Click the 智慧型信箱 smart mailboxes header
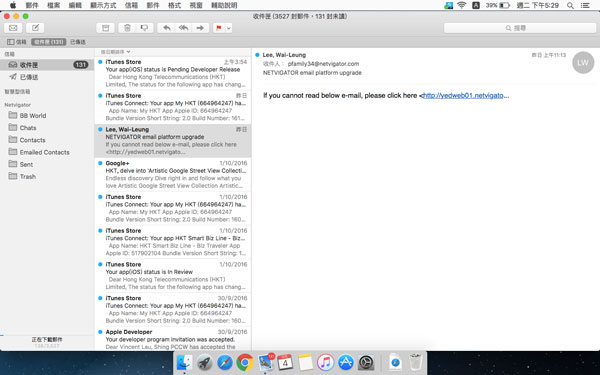This screenshot has width=600, height=375. [17, 91]
